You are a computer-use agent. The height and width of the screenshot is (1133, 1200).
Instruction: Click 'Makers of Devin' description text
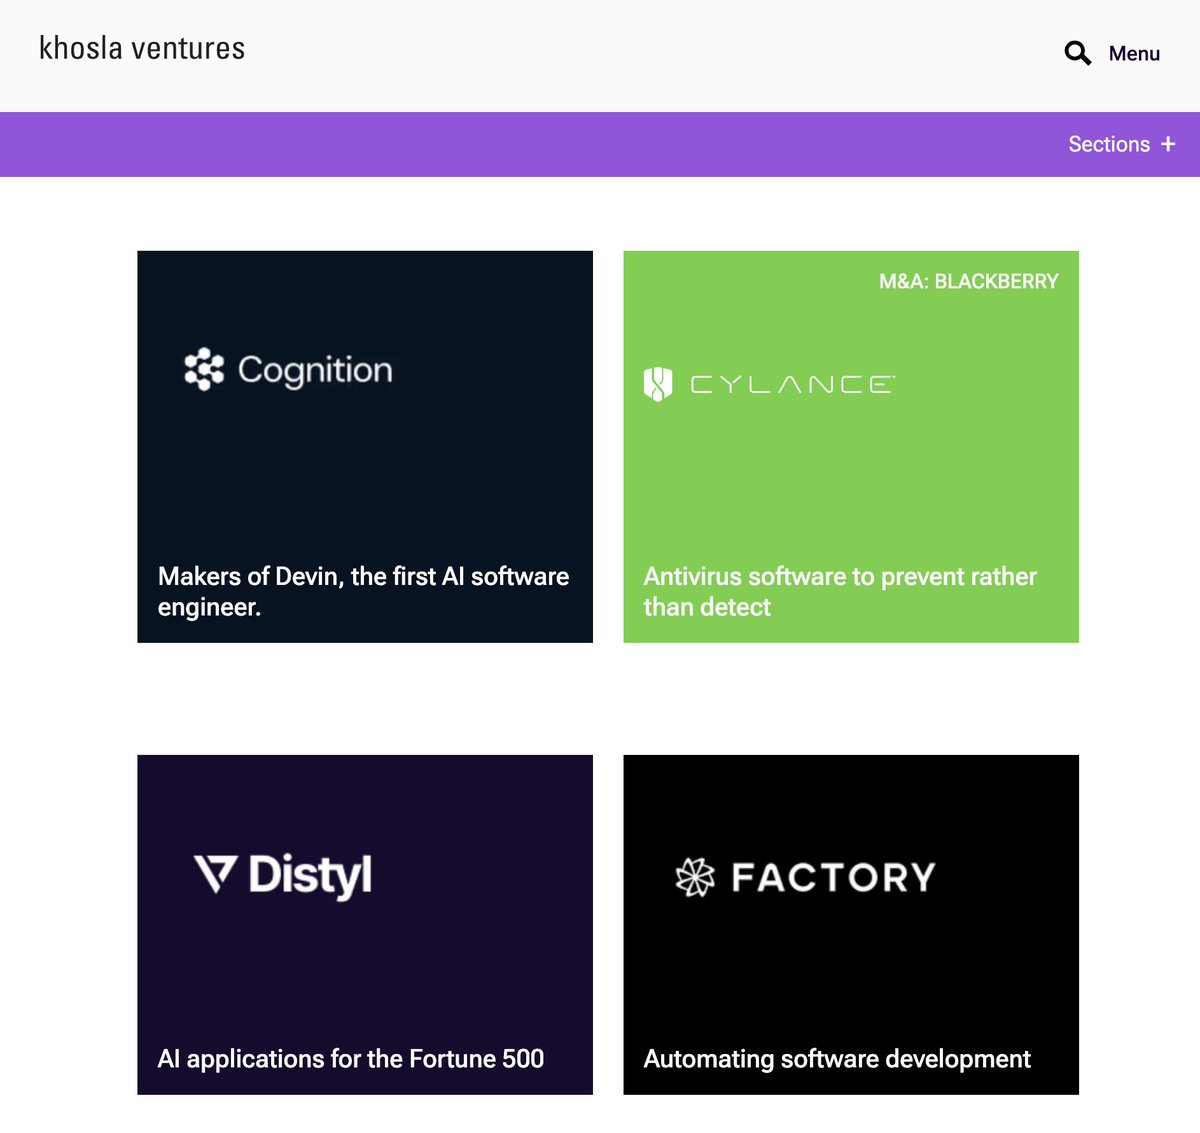coord(363,592)
